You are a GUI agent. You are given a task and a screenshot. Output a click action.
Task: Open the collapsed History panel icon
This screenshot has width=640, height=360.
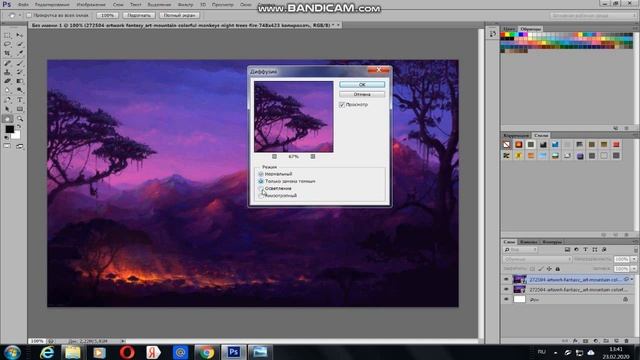(x=493, y=34)
